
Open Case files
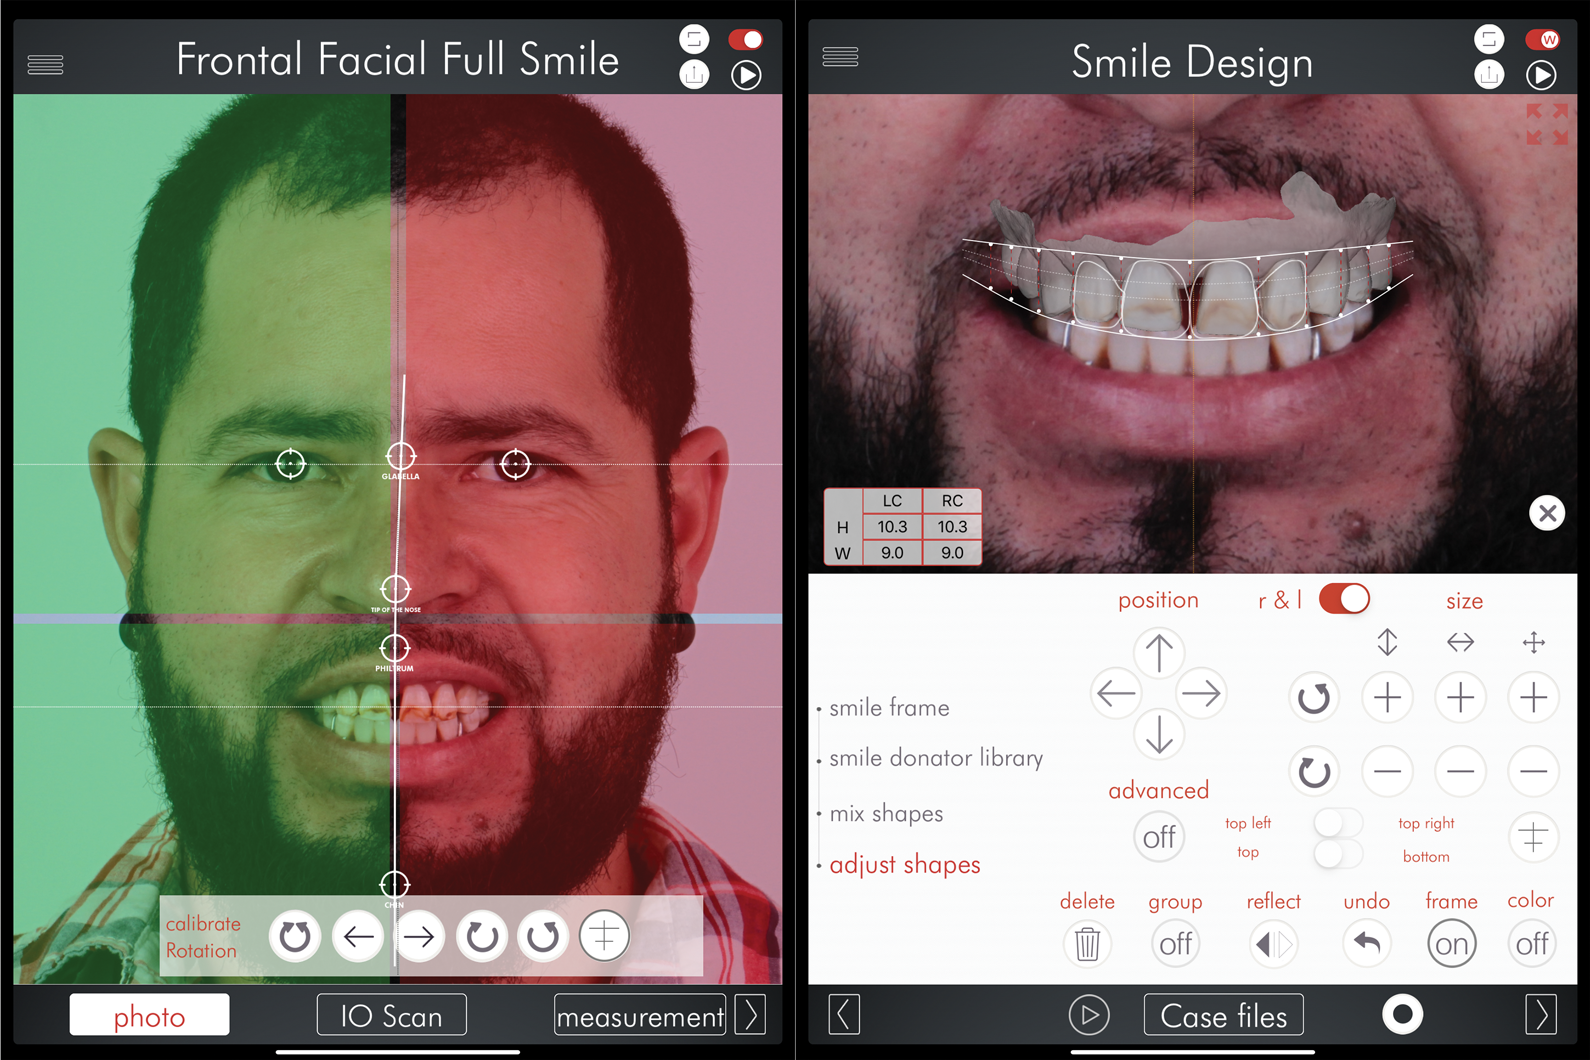pos(1223,1015)
